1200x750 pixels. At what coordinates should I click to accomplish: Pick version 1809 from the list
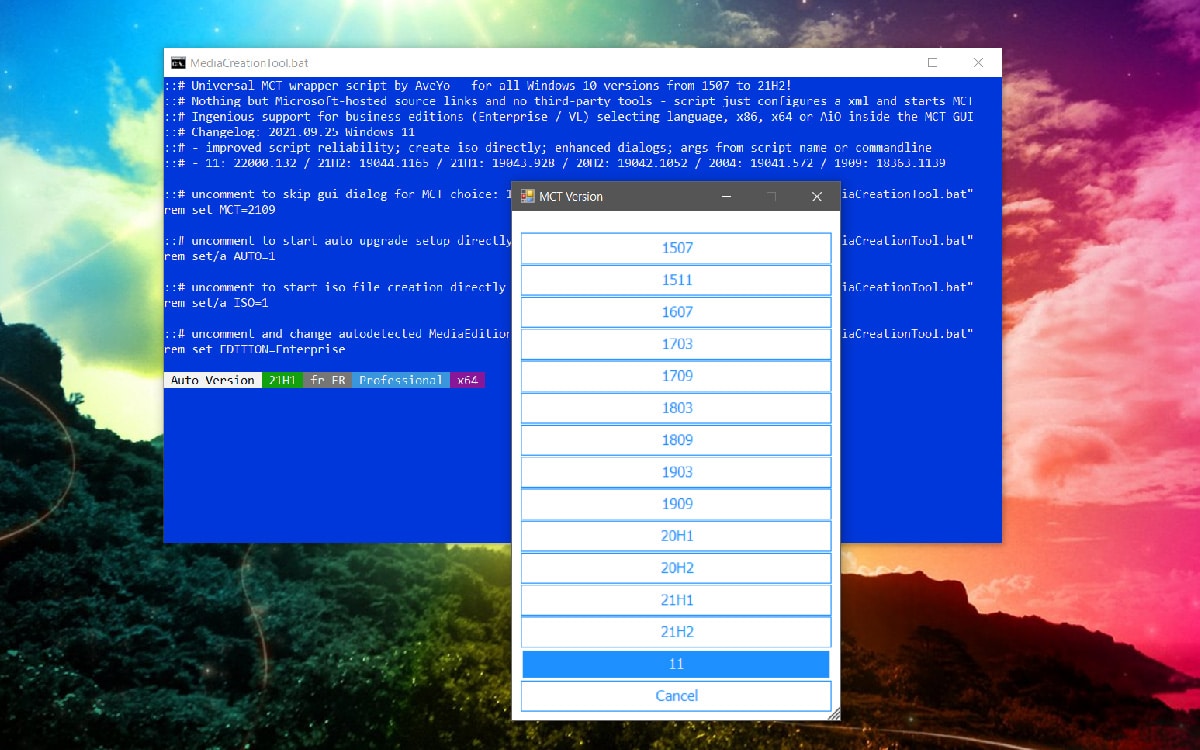676,440
